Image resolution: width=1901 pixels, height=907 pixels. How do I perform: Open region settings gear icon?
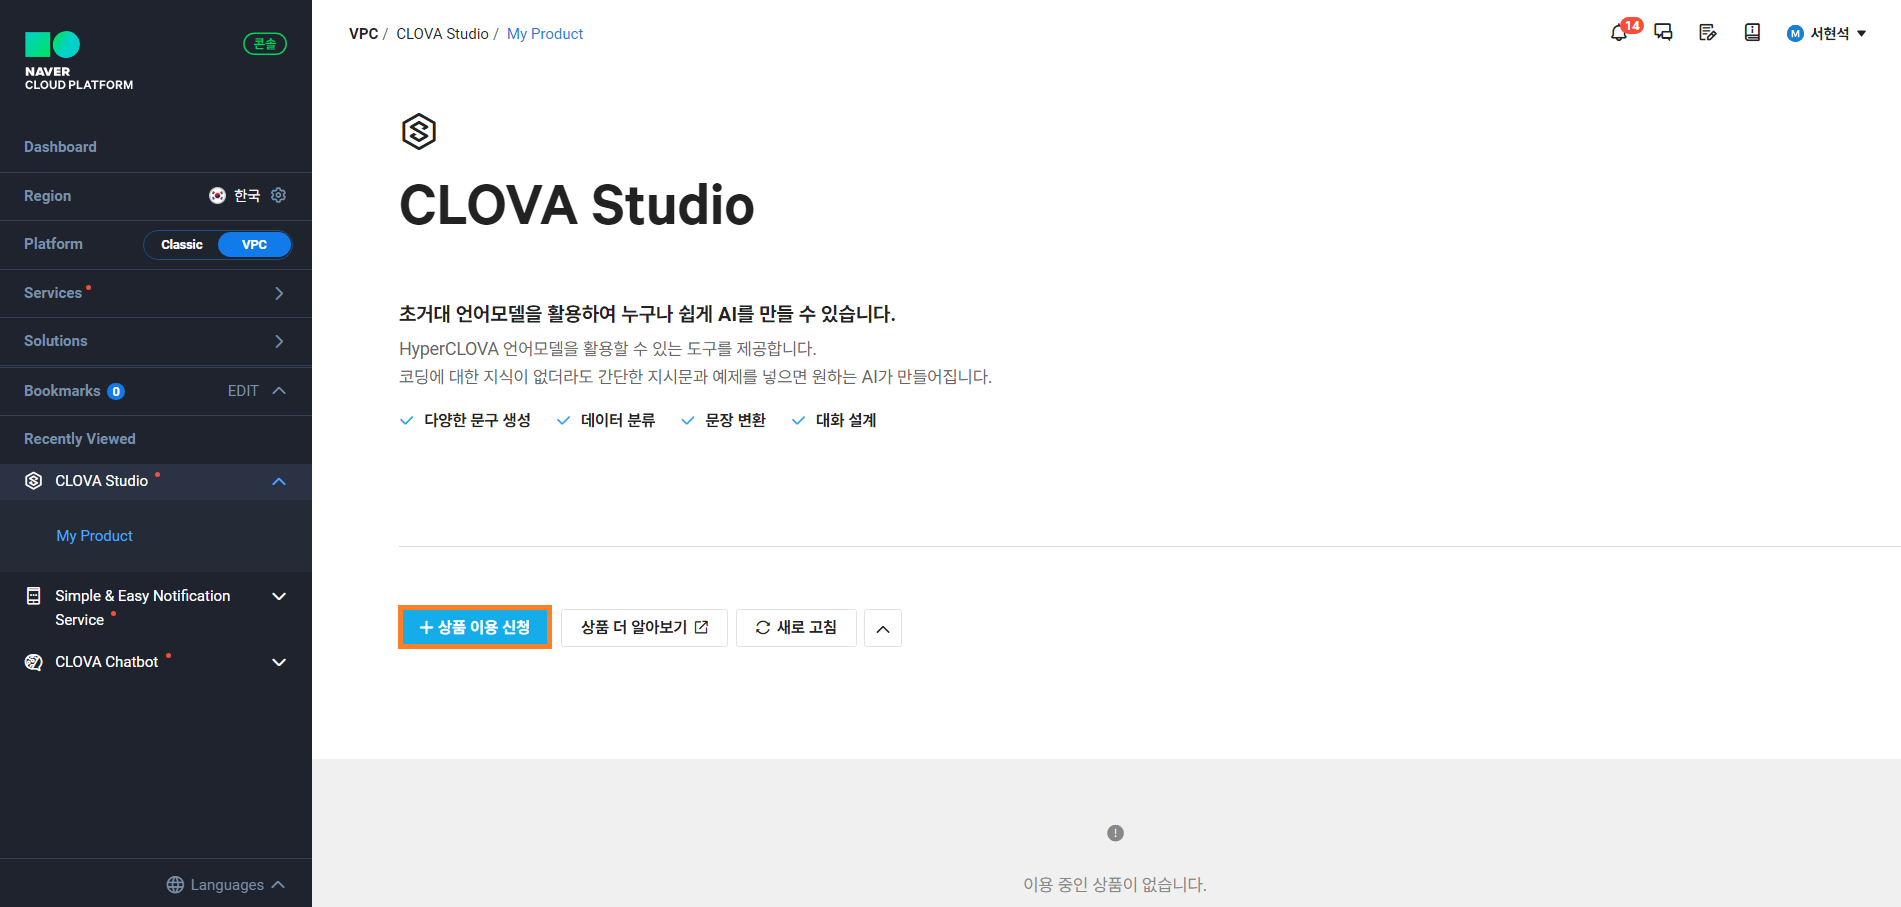(x=279, y=195)
